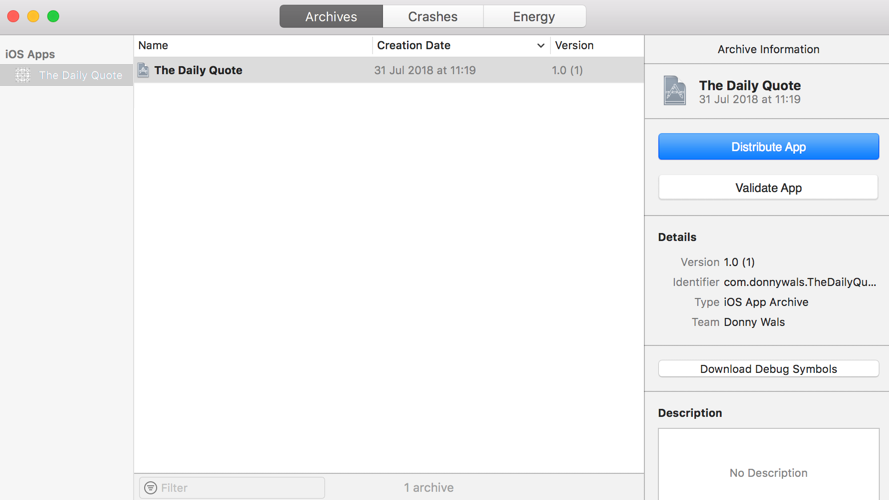Screen dimensions: 889x500
Task: Click the Description text box
Action: pos(768,464)
